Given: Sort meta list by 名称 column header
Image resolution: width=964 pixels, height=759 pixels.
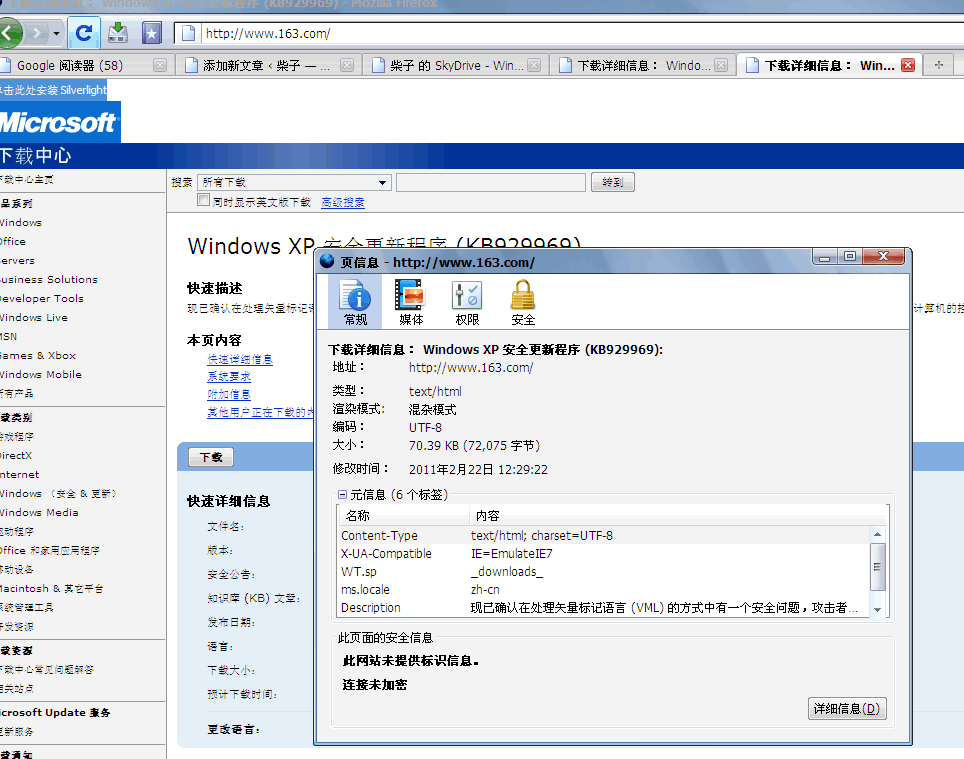Looking at the screenshot, I should [x=403, y=516].
